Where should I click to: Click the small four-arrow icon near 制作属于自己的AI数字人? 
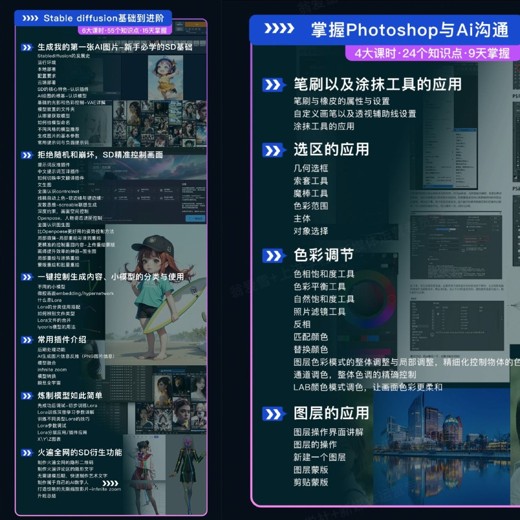click(110, 483)
